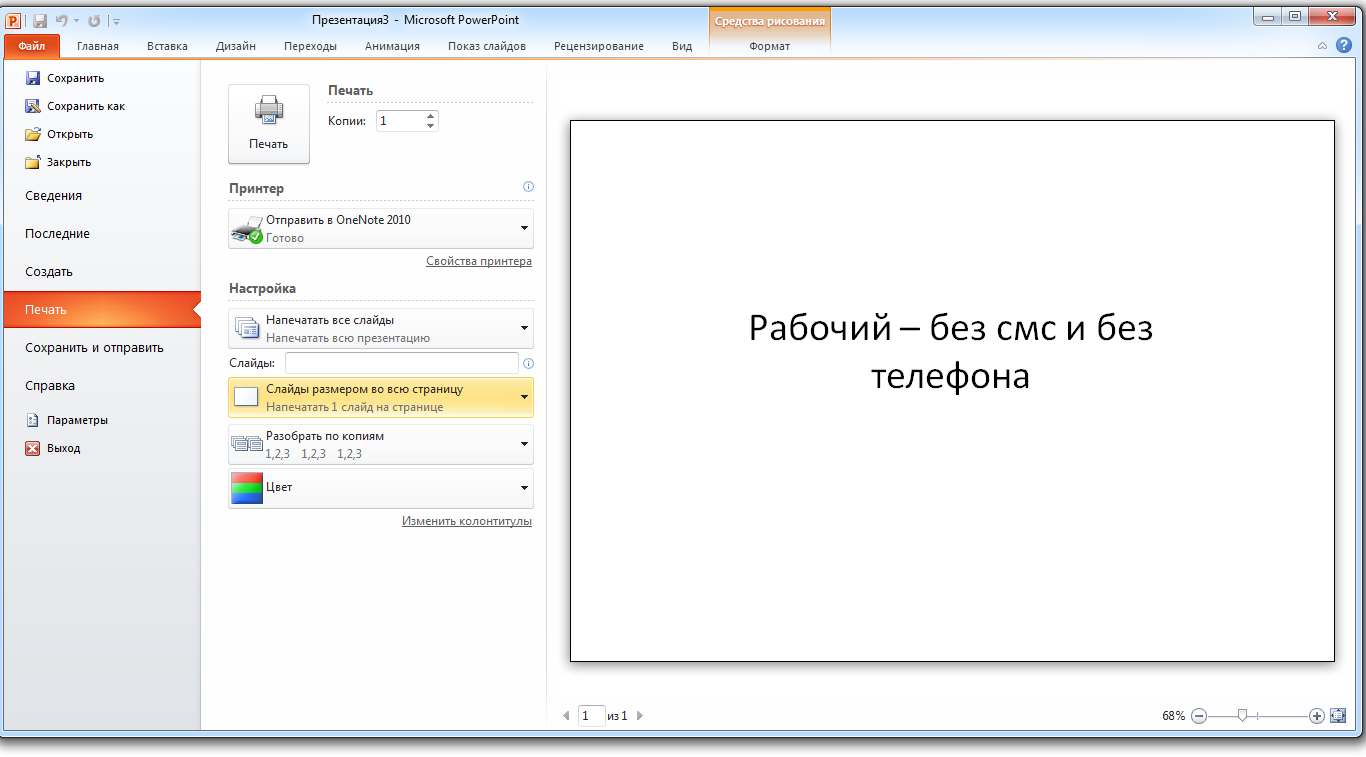
Task: Click the zoom slider handle
Action: (1242, 715)
